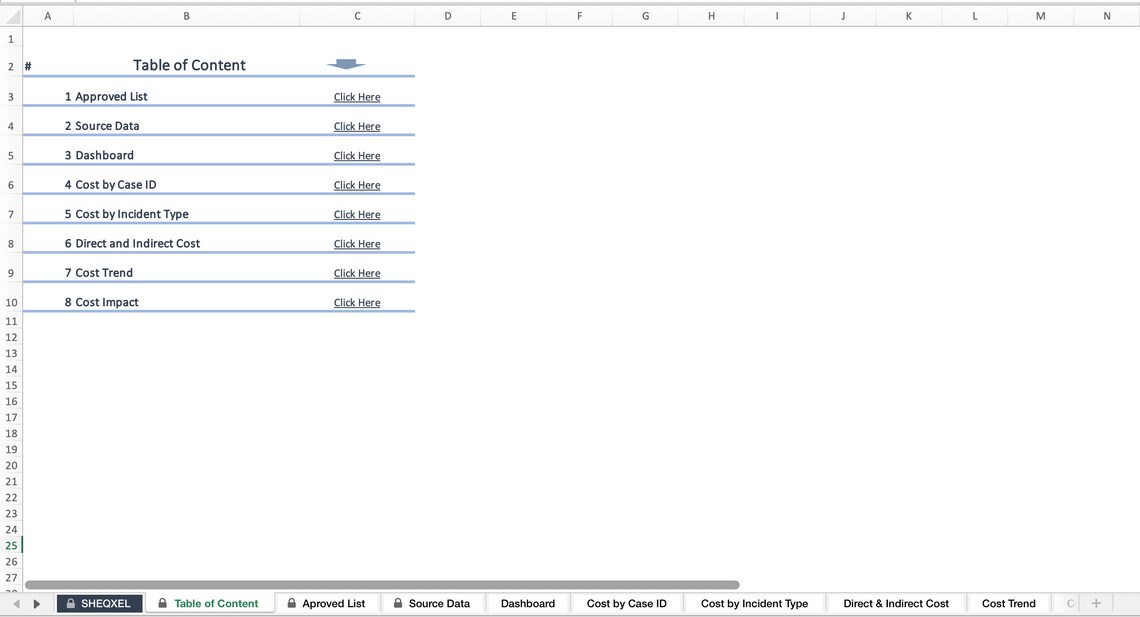Click the horizontal scrollbar at the bottom
The height and width of the screenshot is (617, 1140).
(380, 585)
